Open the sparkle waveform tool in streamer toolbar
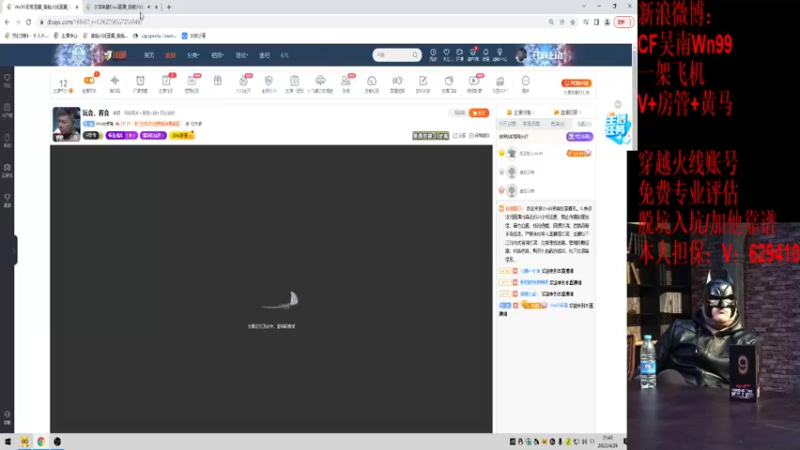This screenshot has width=800, height=450. click(115, 81)
